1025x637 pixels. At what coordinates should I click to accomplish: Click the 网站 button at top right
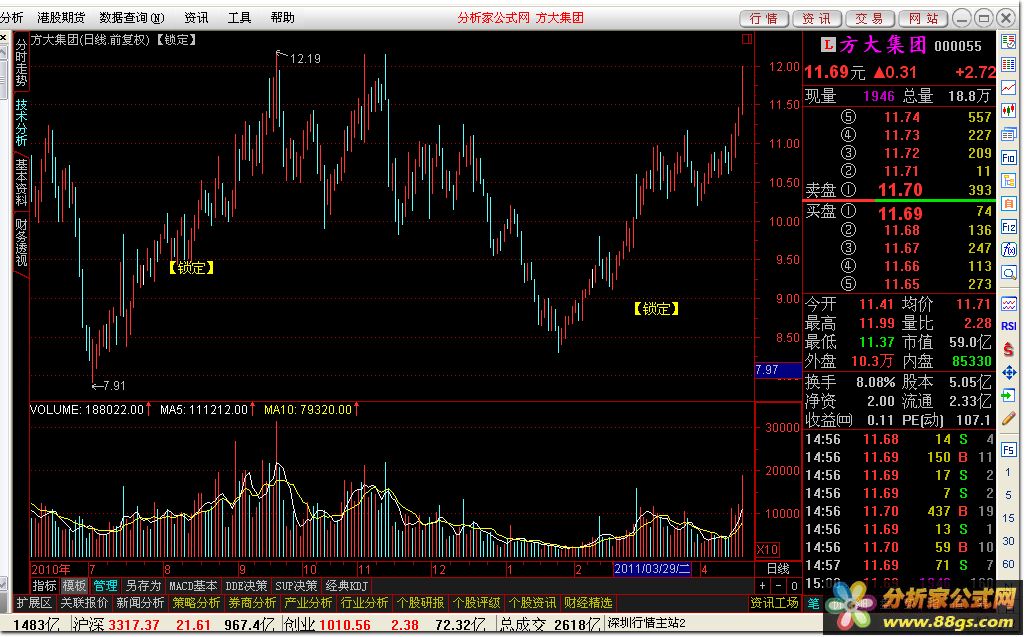(923, 18)
